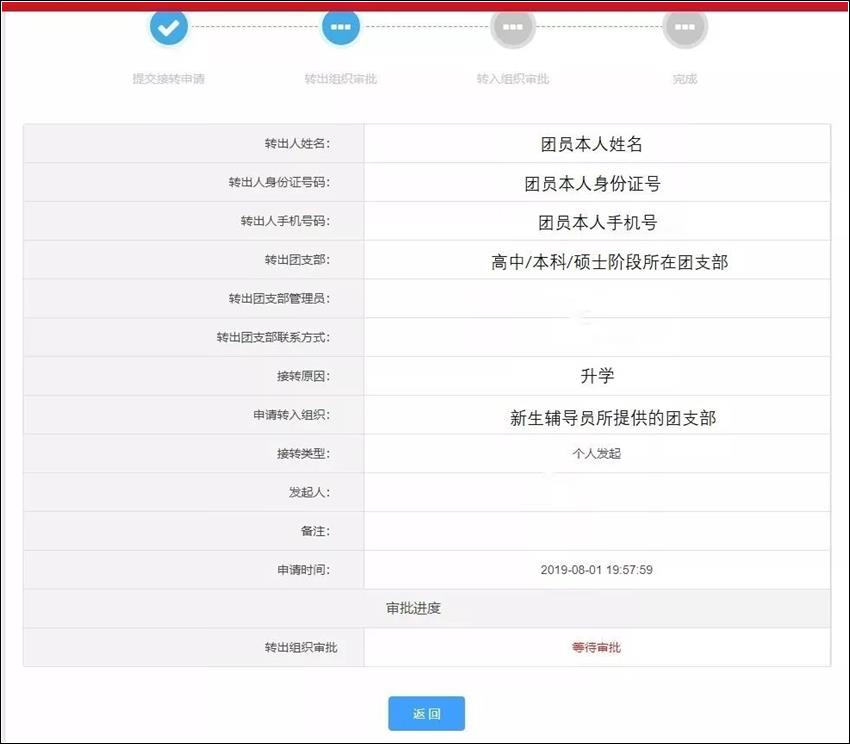Click the 转出组织审批 step circle icon
This screenshot has height=744, width=850.
(x=341, y=28)
